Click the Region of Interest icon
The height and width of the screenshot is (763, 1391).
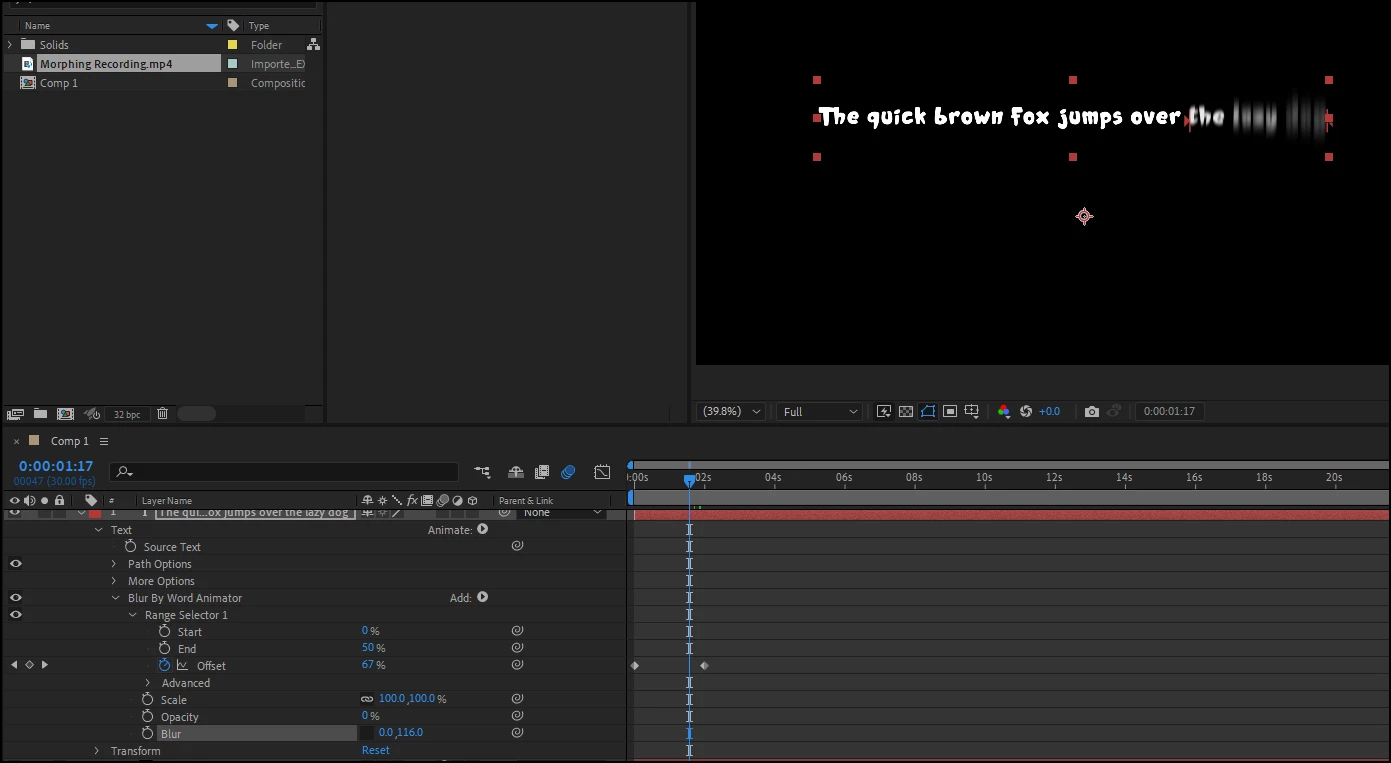(949, 412)
